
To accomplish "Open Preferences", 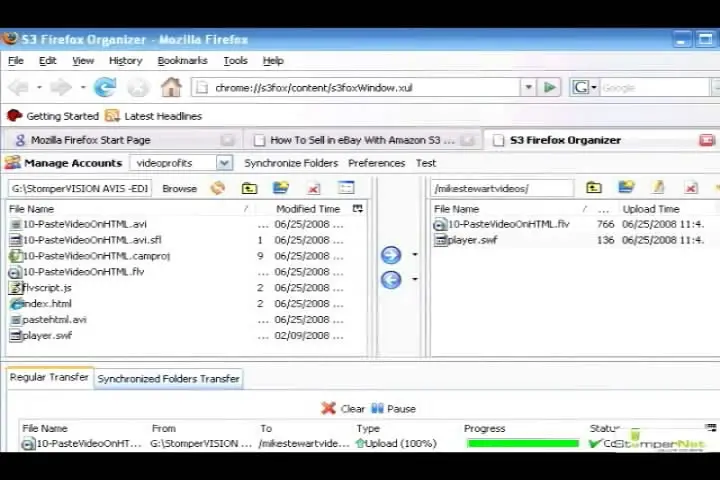I will pyautogui.click(x=377, y=163).
